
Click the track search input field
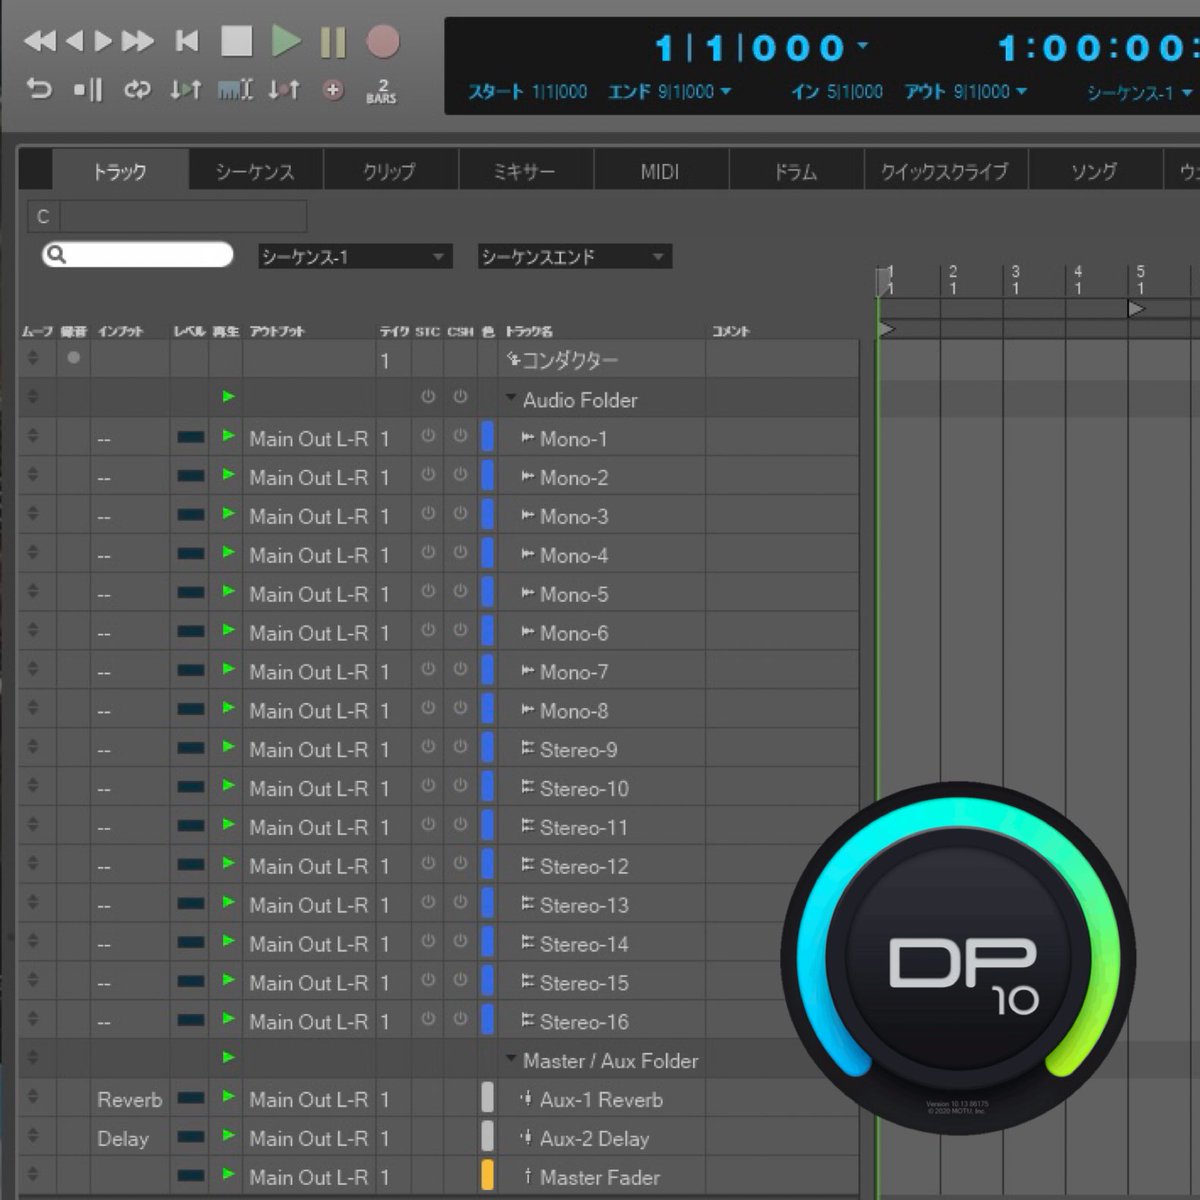(138, 255)
